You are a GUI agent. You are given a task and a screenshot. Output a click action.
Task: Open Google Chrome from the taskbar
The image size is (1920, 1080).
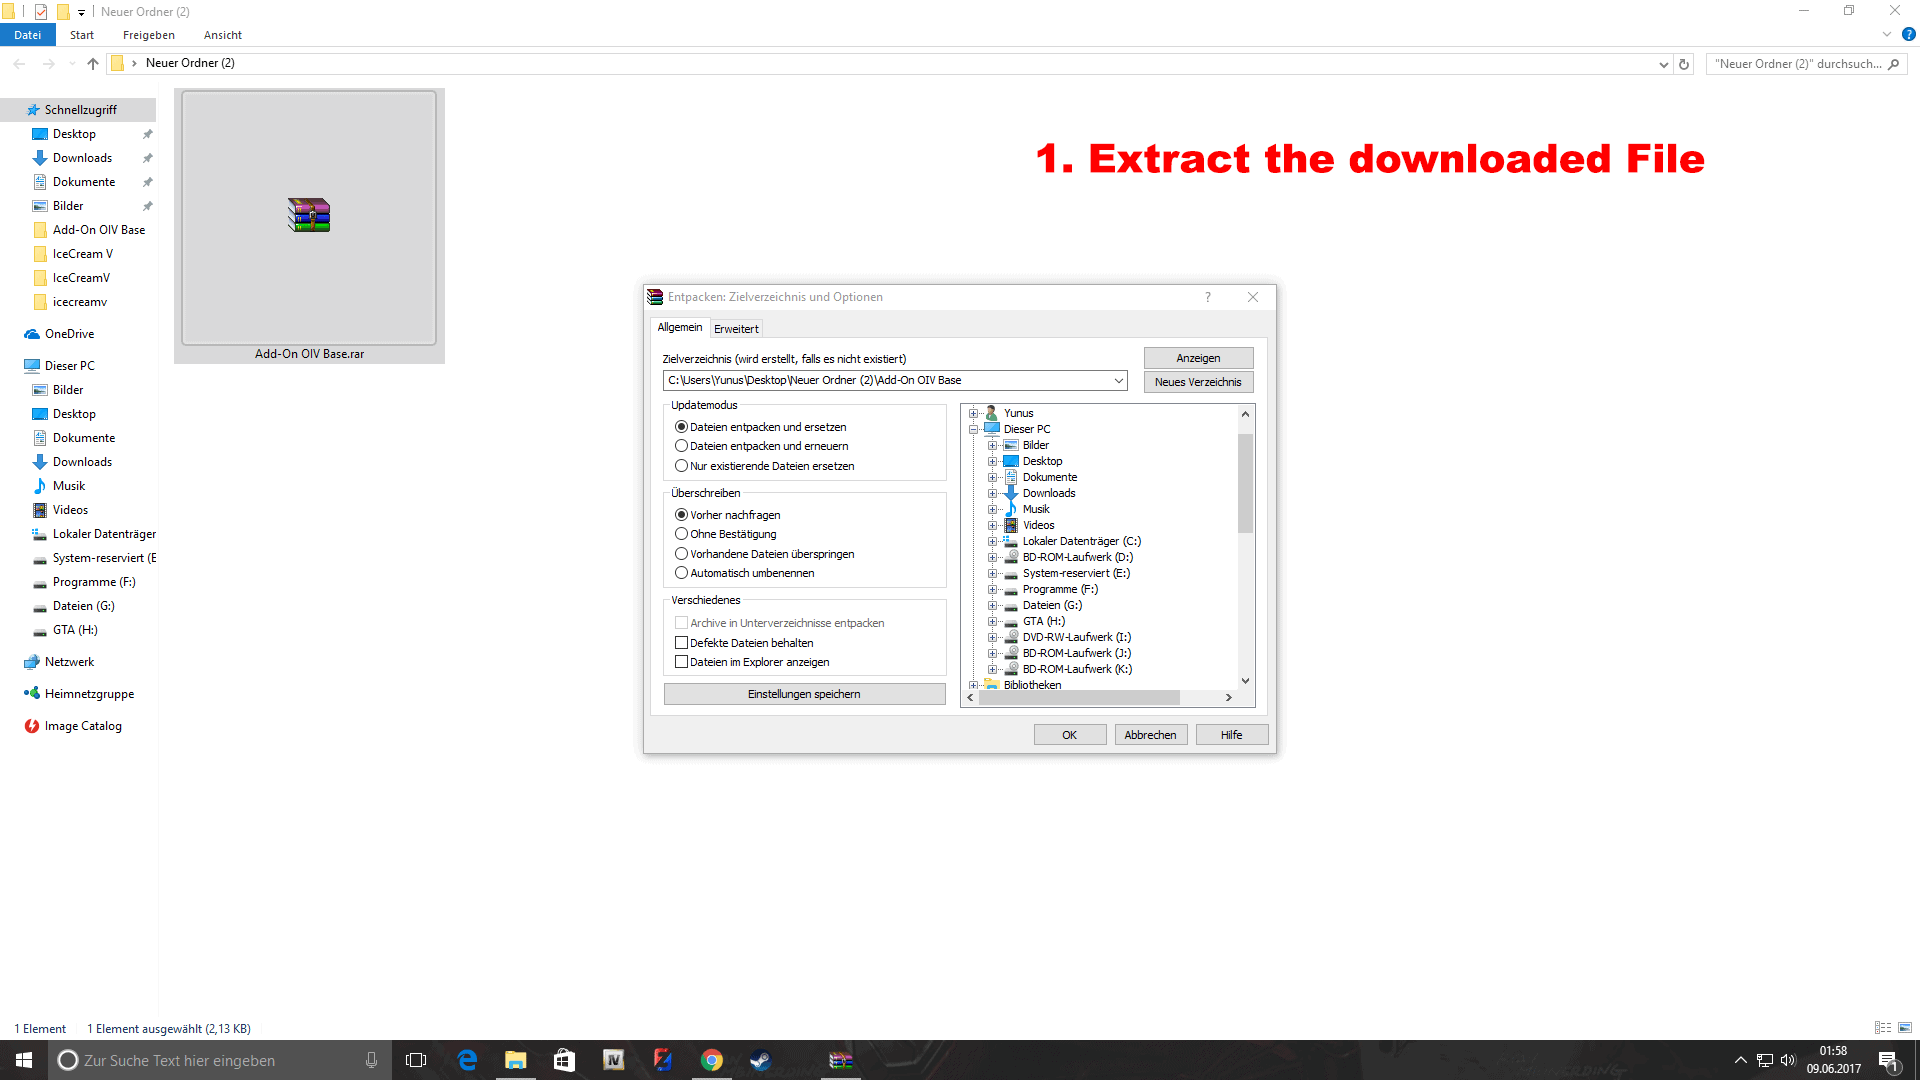click(x=712, y=1060)
